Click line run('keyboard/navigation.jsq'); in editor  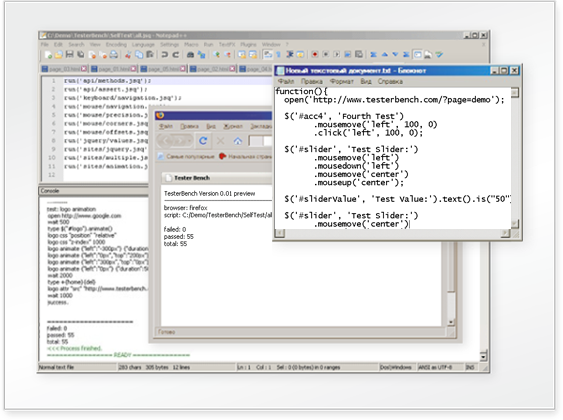coord(122,98)
